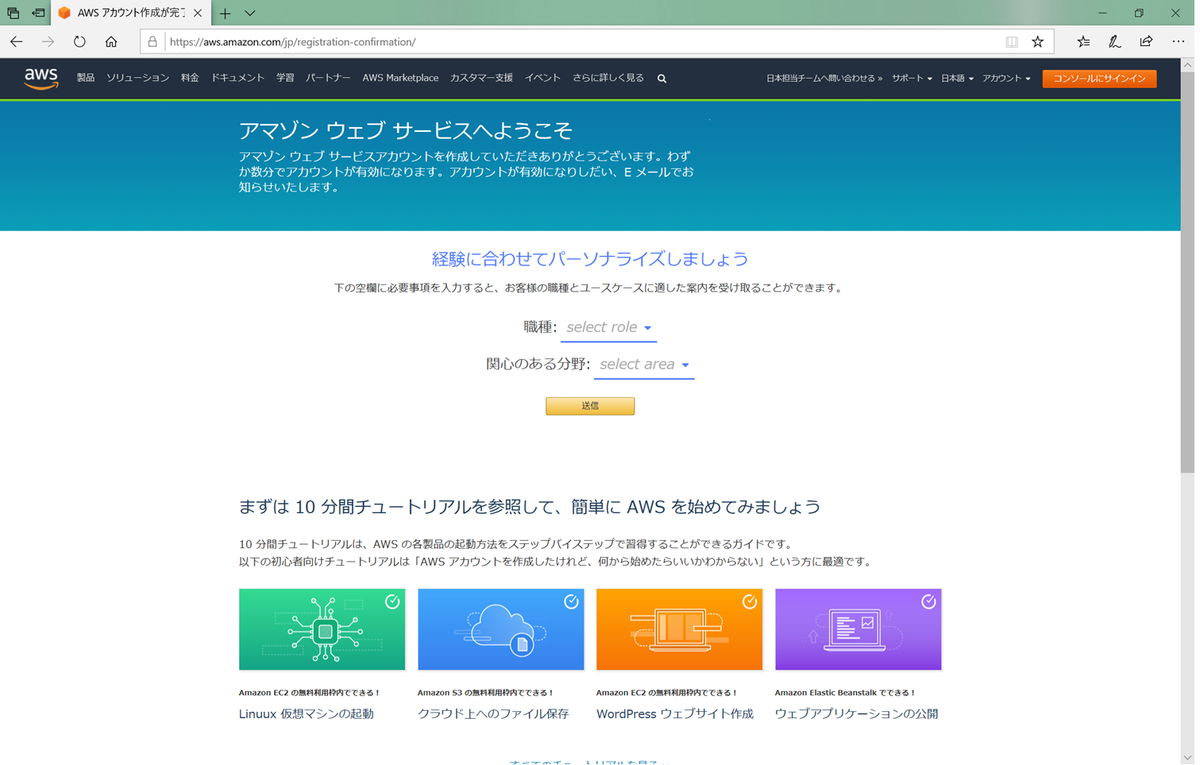Click the purple Elastic Beanstalk tutorial thumbnail

[858, 629]
